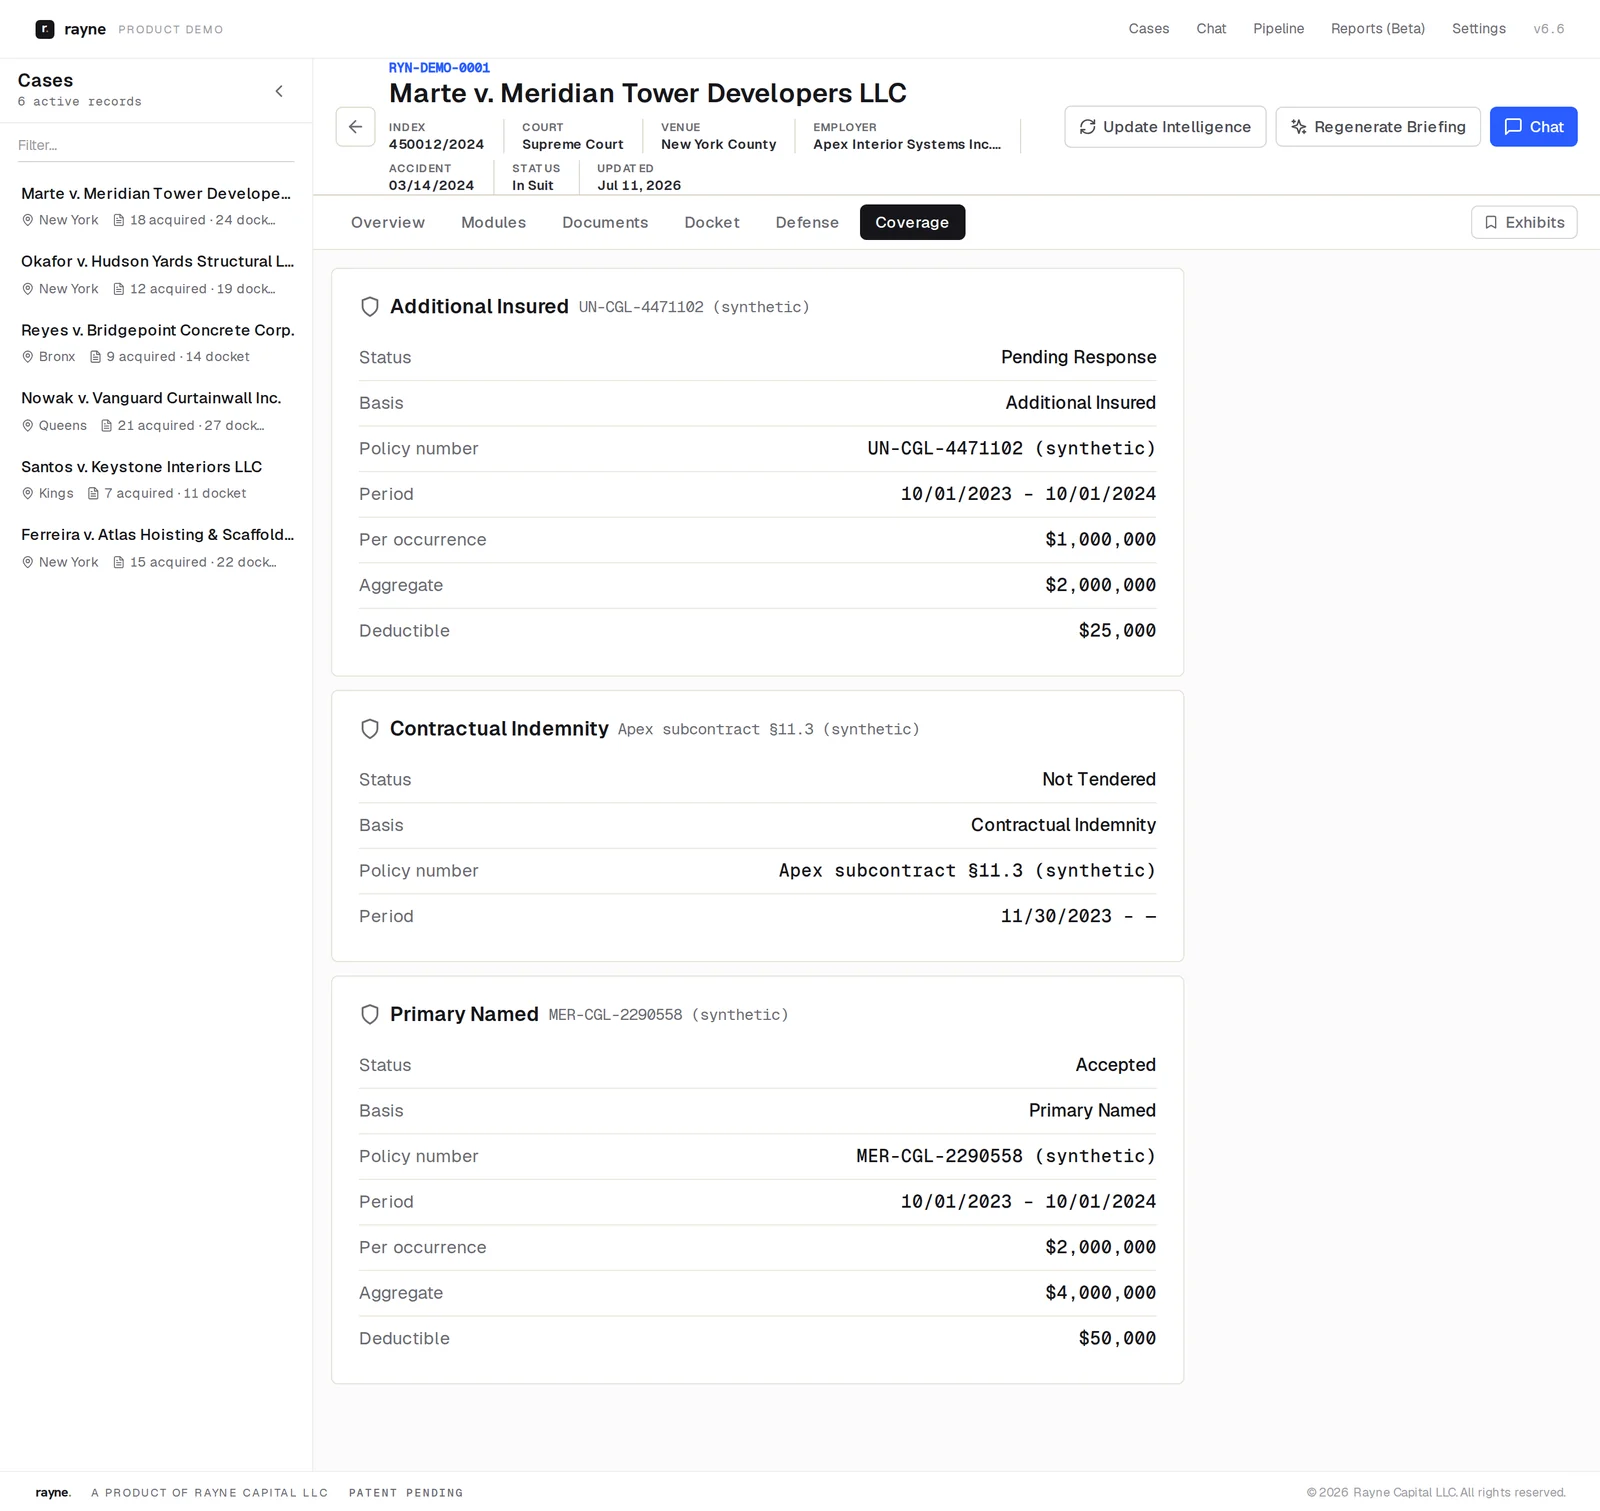Switch to the Overview tab
The height and width of the screenshot is (1511, 1600).
[x=388, y=222]
